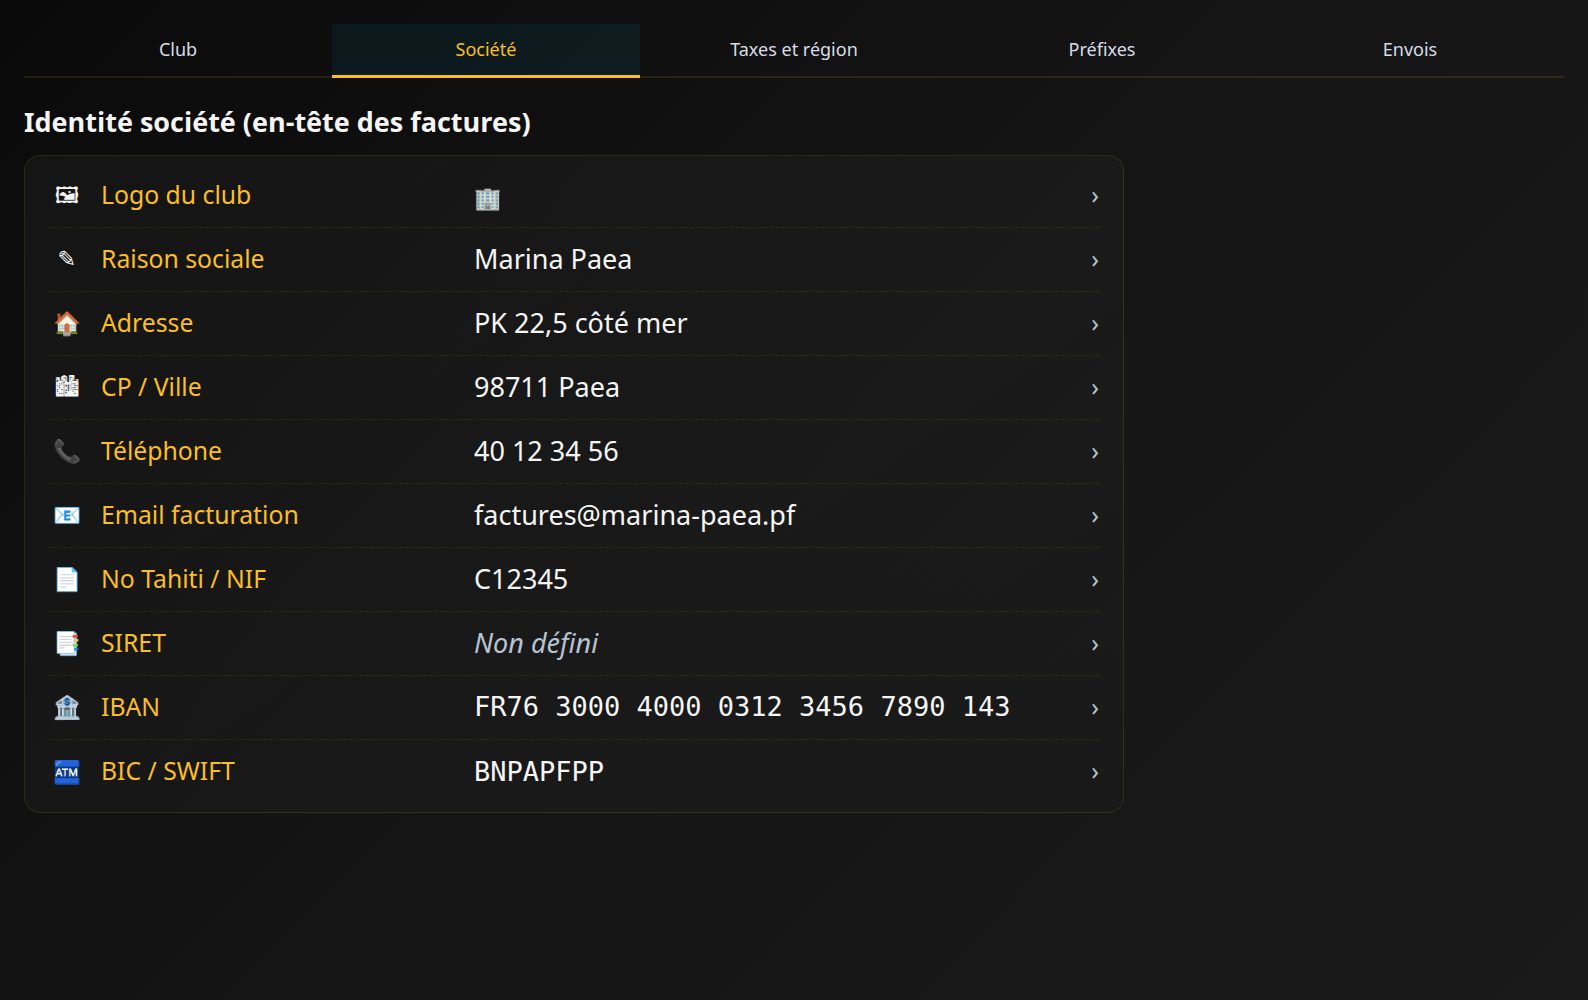Click the image icon beside Logo du club
The height and width of the screenshot is (1000, 1588).
pos(67,195)
